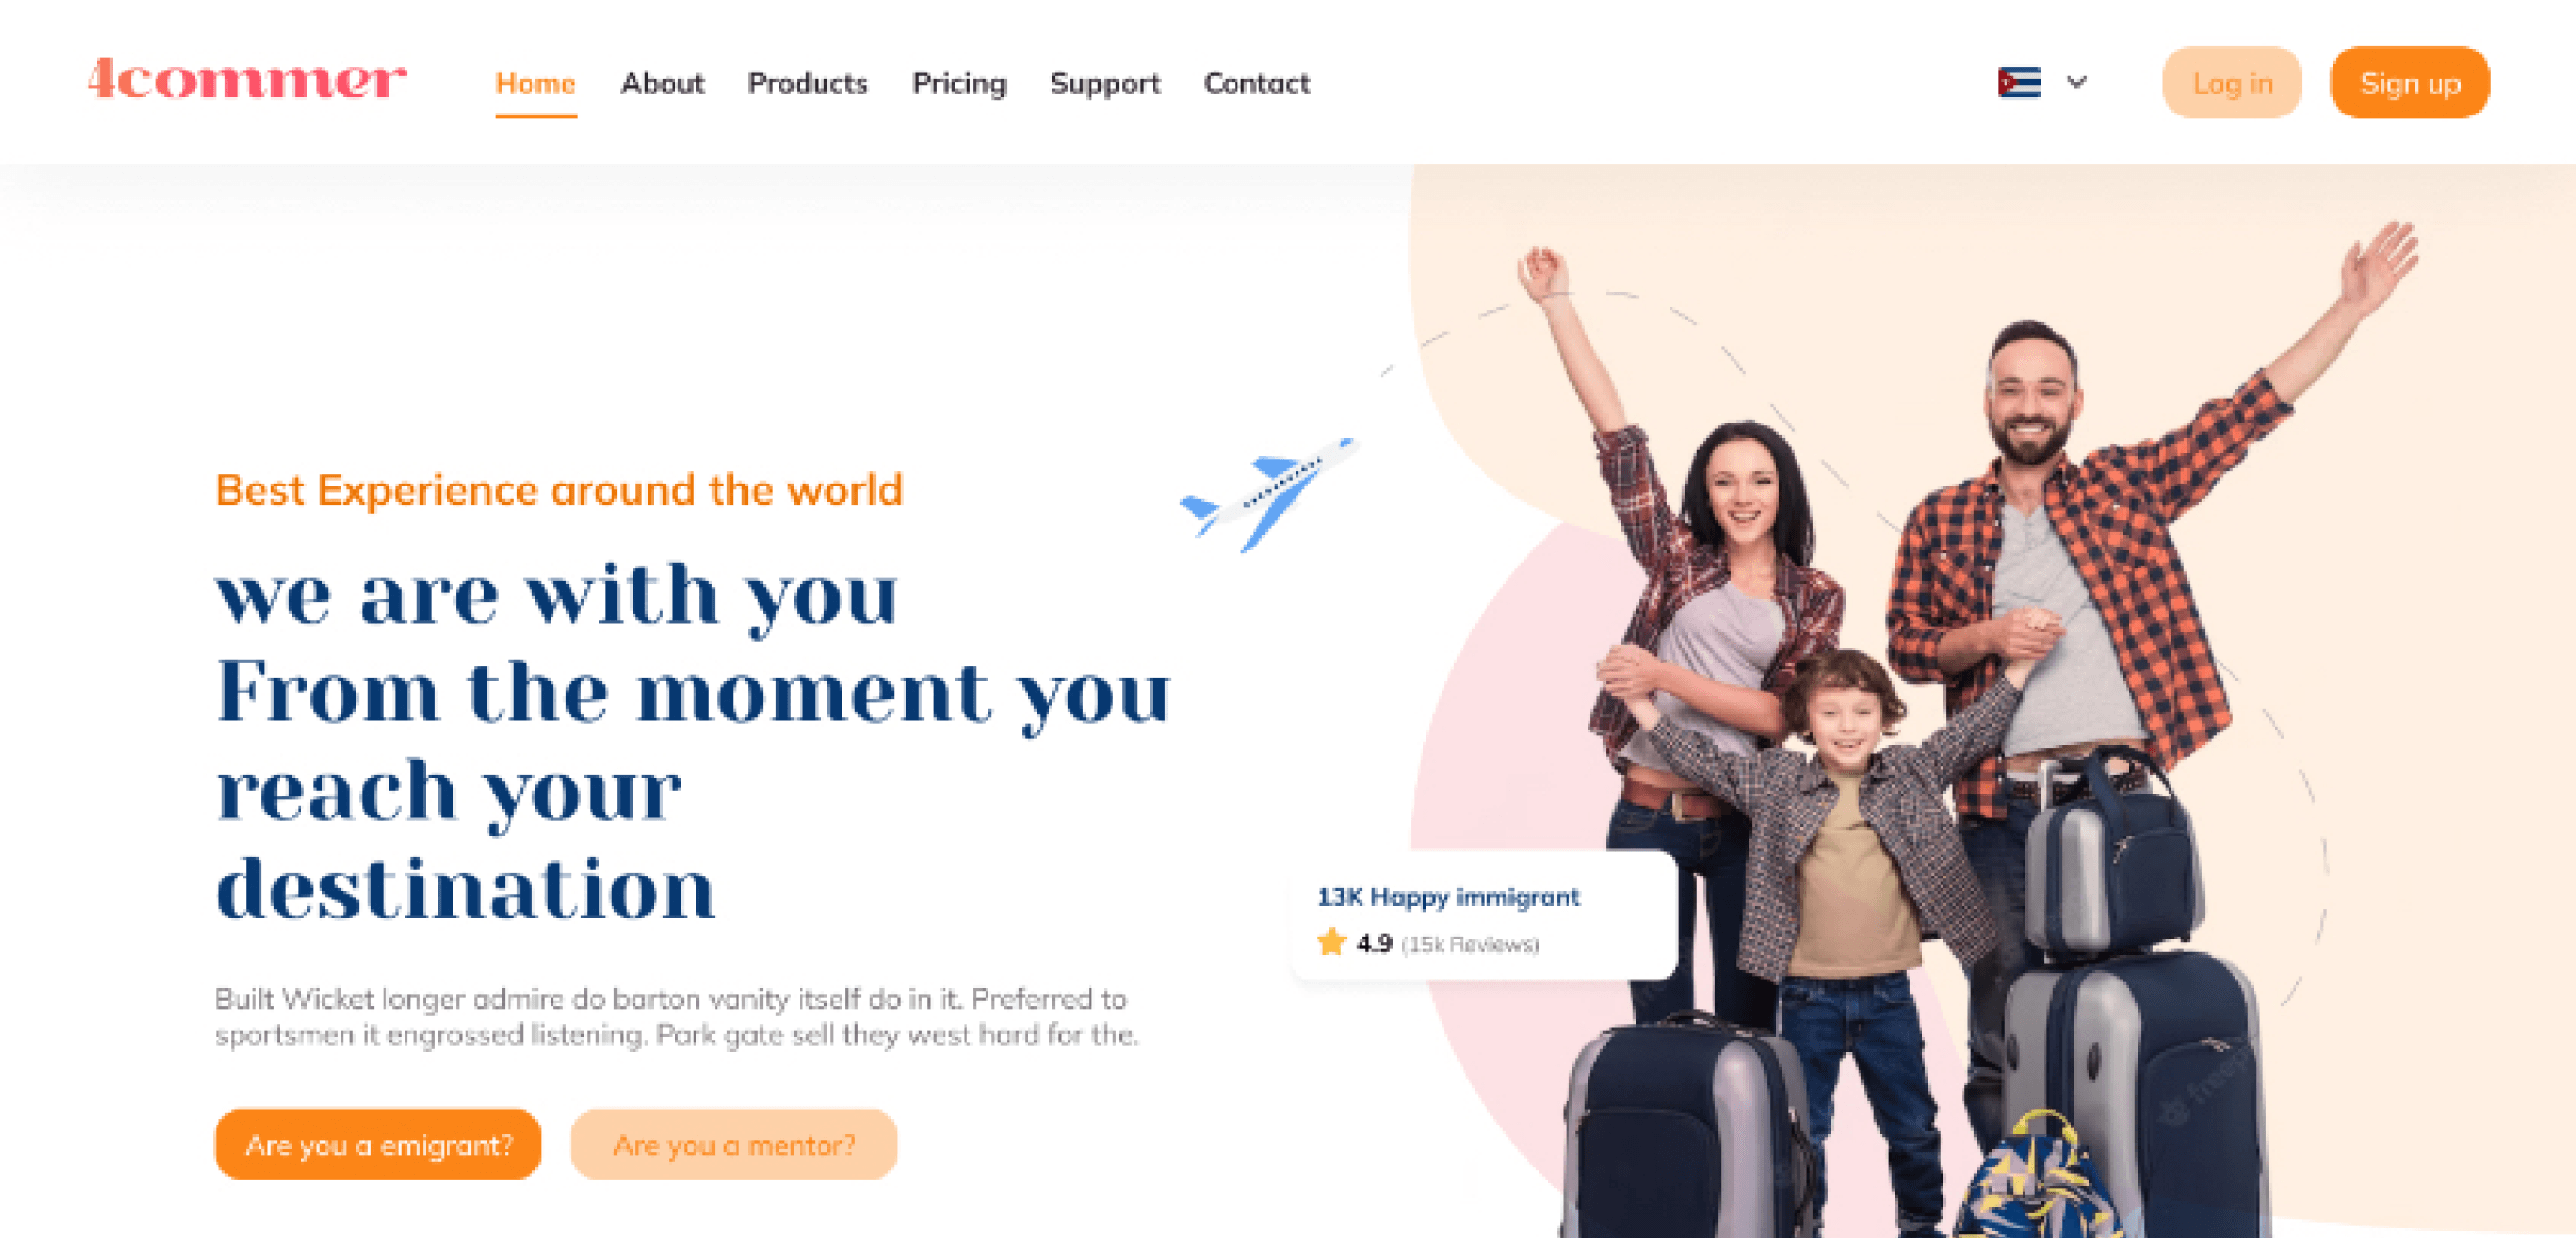Navigate to Pricing
This screenshot has width=2576, height=1238.
coord(959,84)
